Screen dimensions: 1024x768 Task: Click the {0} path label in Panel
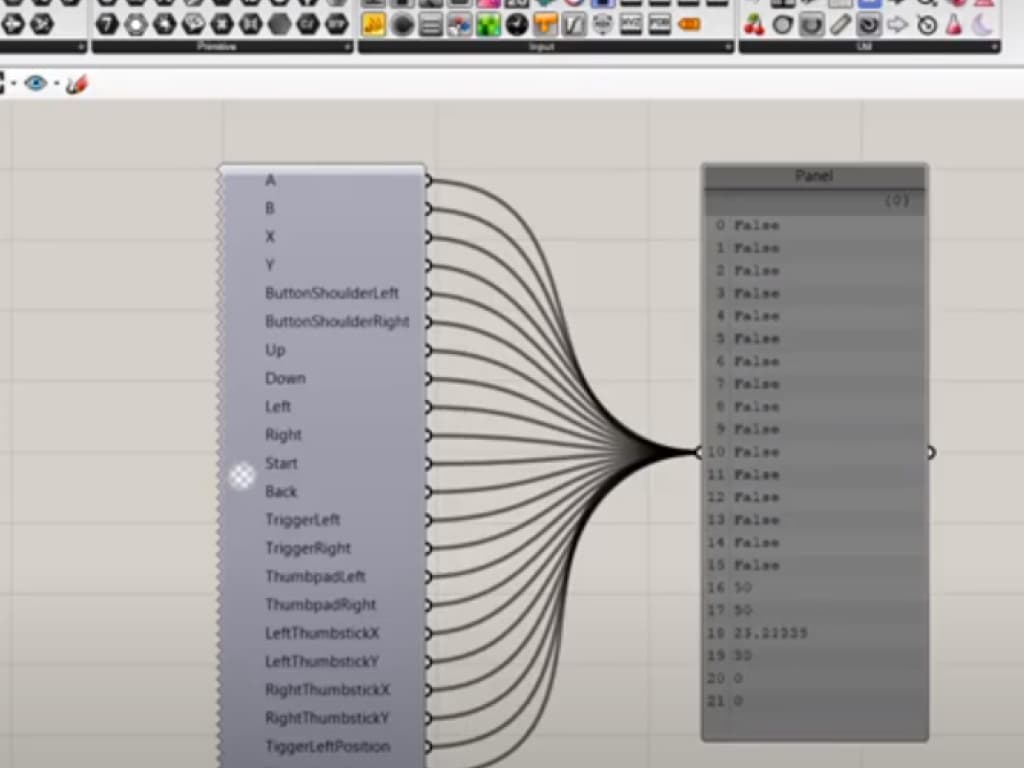pos(897,200)
